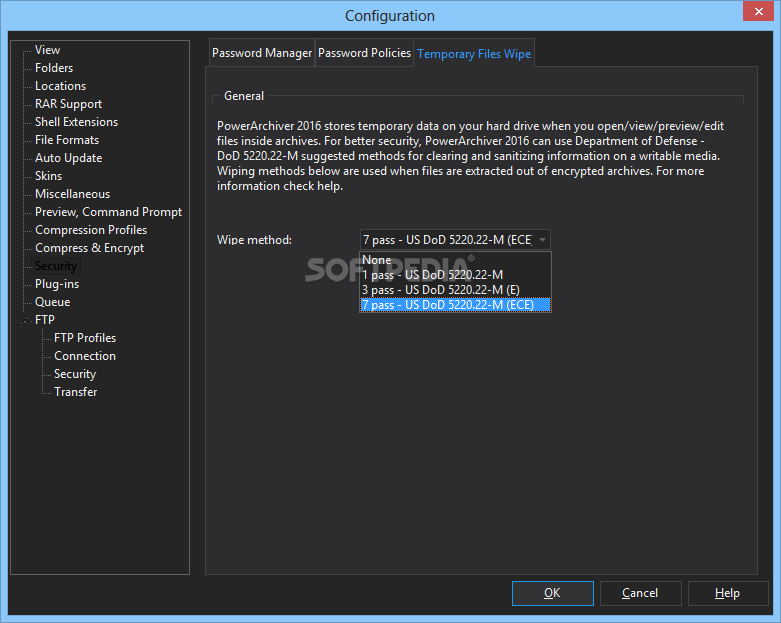Select the highlighted Security category above Plug-ins

pyautogui.click(x=56, y=266)
